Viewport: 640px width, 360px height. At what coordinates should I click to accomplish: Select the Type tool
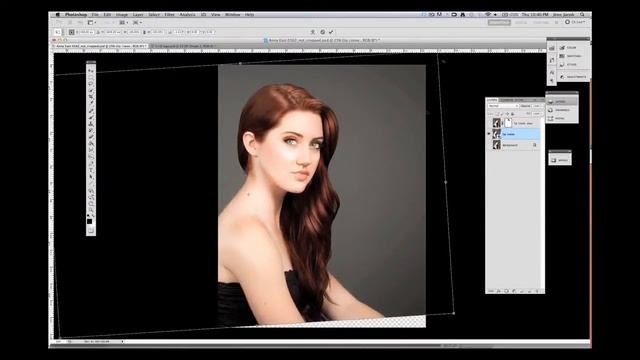pyautogui.click(x=91, y=170)
